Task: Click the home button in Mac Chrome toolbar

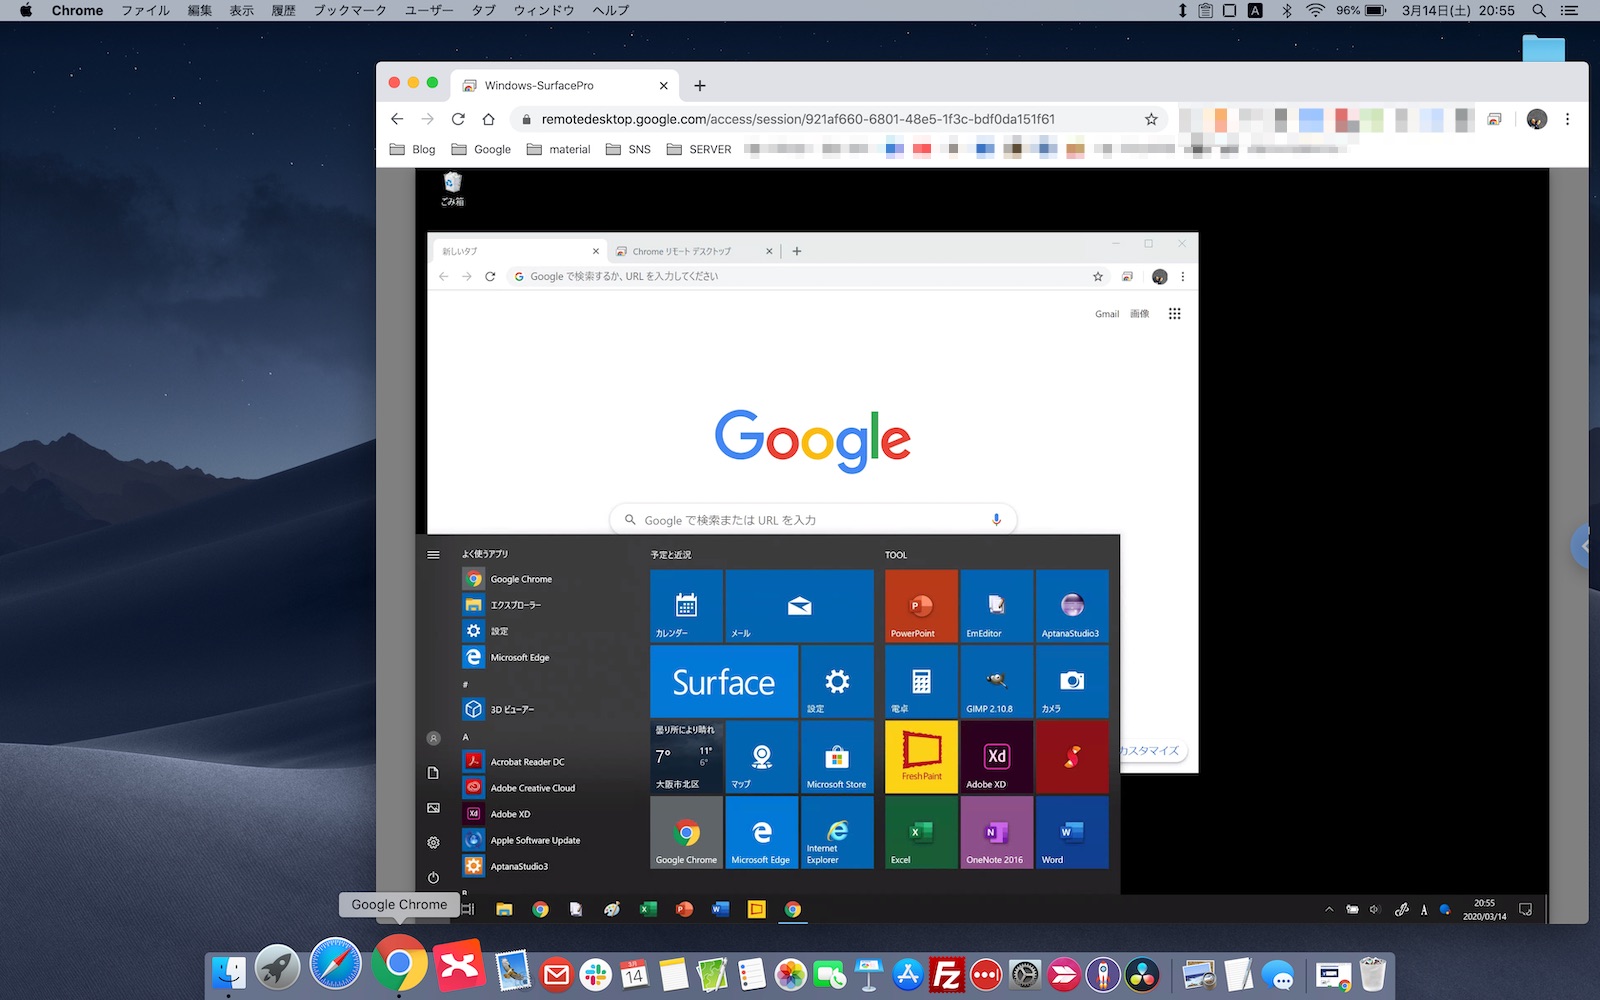Action: (488, 119)
